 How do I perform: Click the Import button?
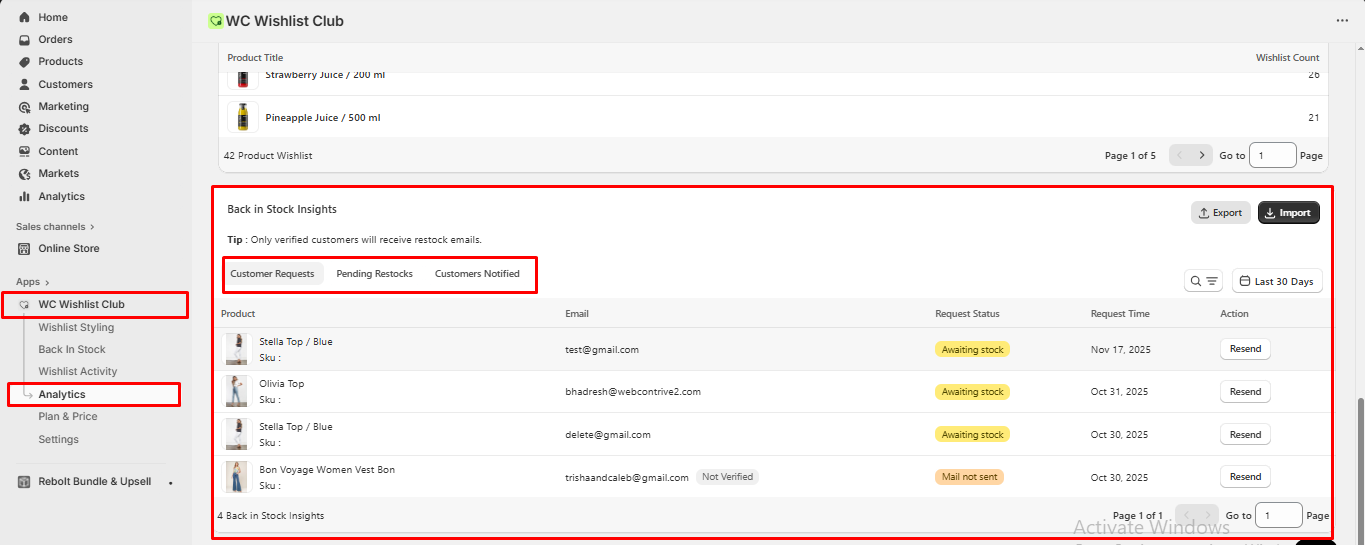click(1289, 213)
